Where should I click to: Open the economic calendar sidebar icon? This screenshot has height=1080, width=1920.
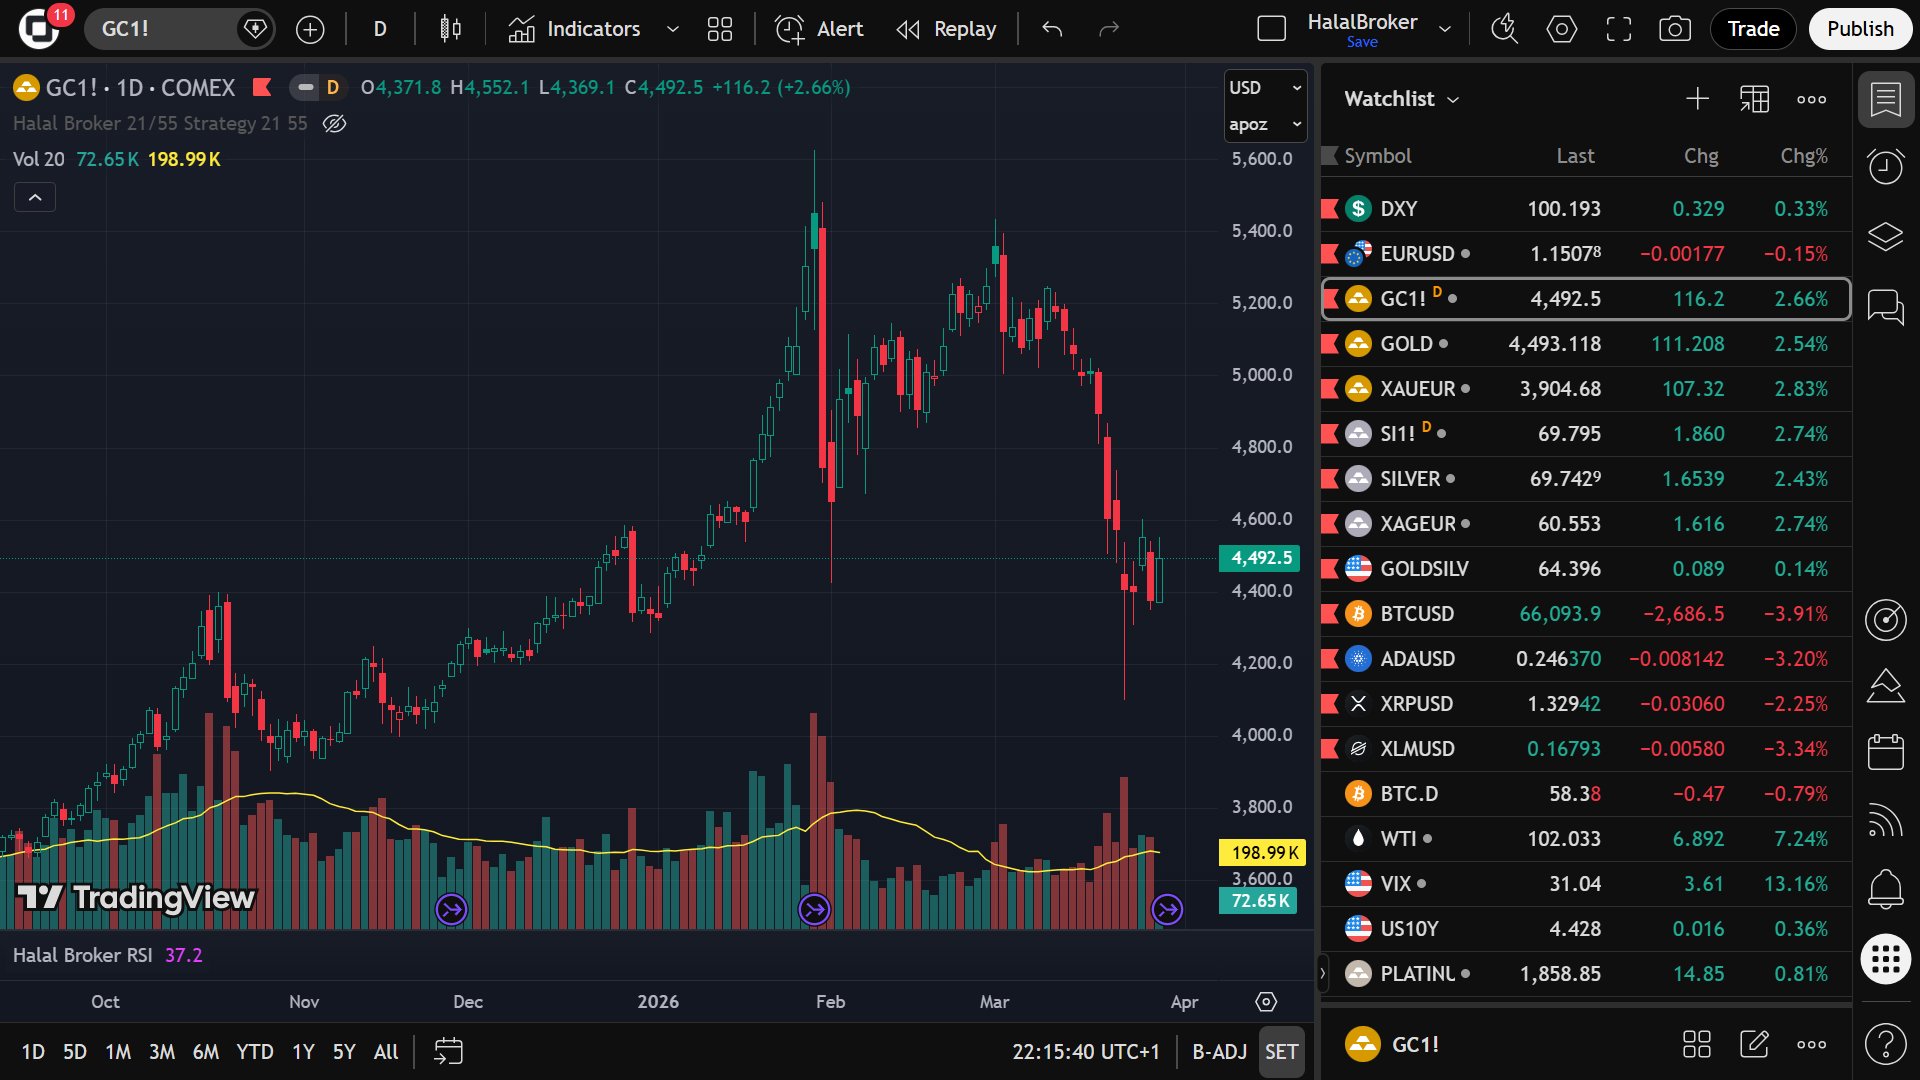pos(1885,752)
